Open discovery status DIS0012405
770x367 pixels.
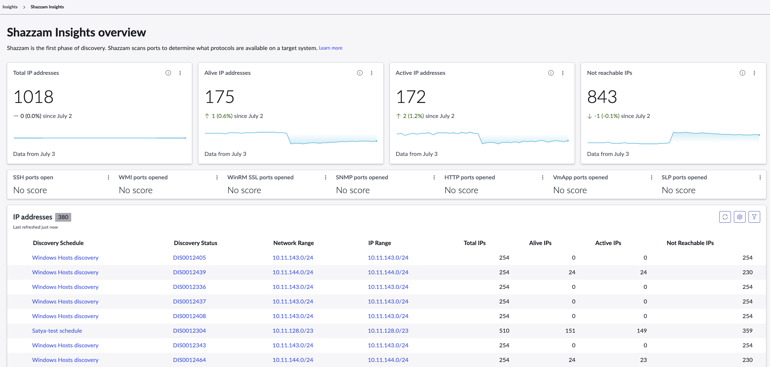click(x=190, y=257)
